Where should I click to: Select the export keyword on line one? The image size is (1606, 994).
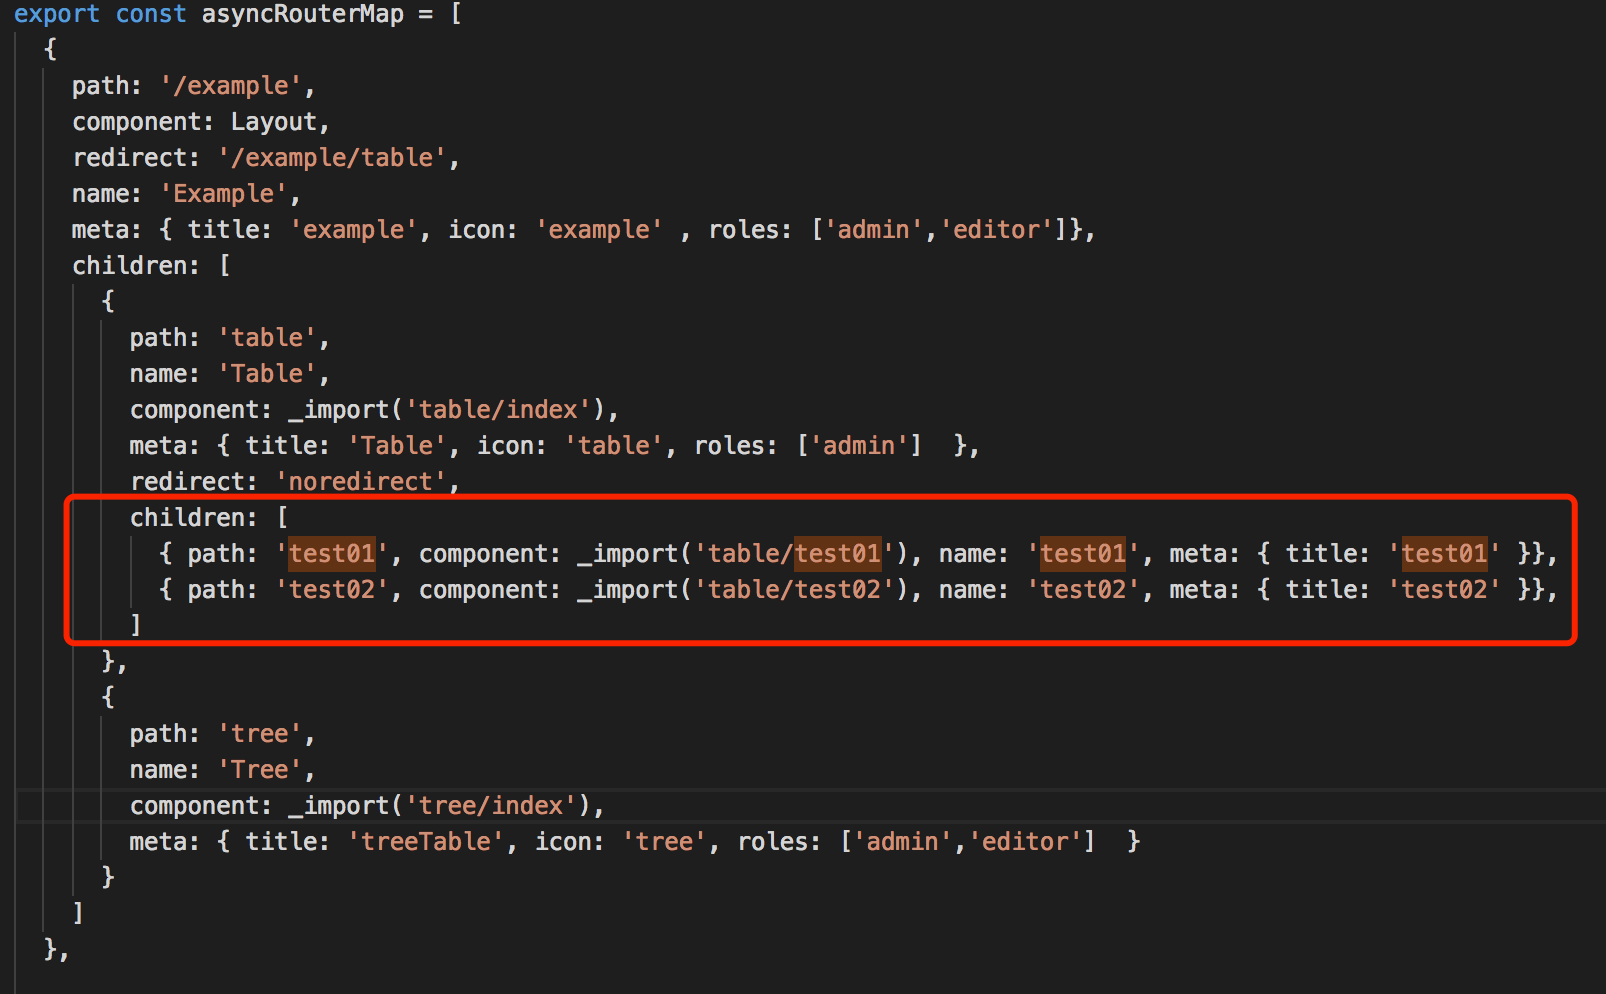pyautogui.click(x=57, y=14)
